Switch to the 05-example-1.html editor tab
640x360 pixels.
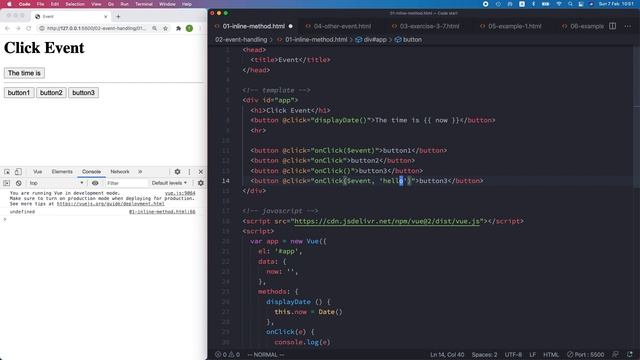click(x=514, y=26)
